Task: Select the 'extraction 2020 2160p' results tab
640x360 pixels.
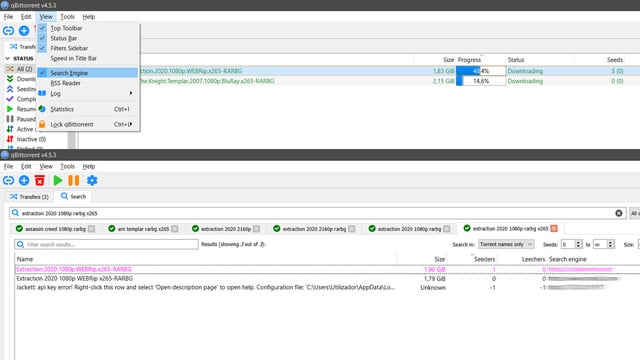Action: coord(226,229)
